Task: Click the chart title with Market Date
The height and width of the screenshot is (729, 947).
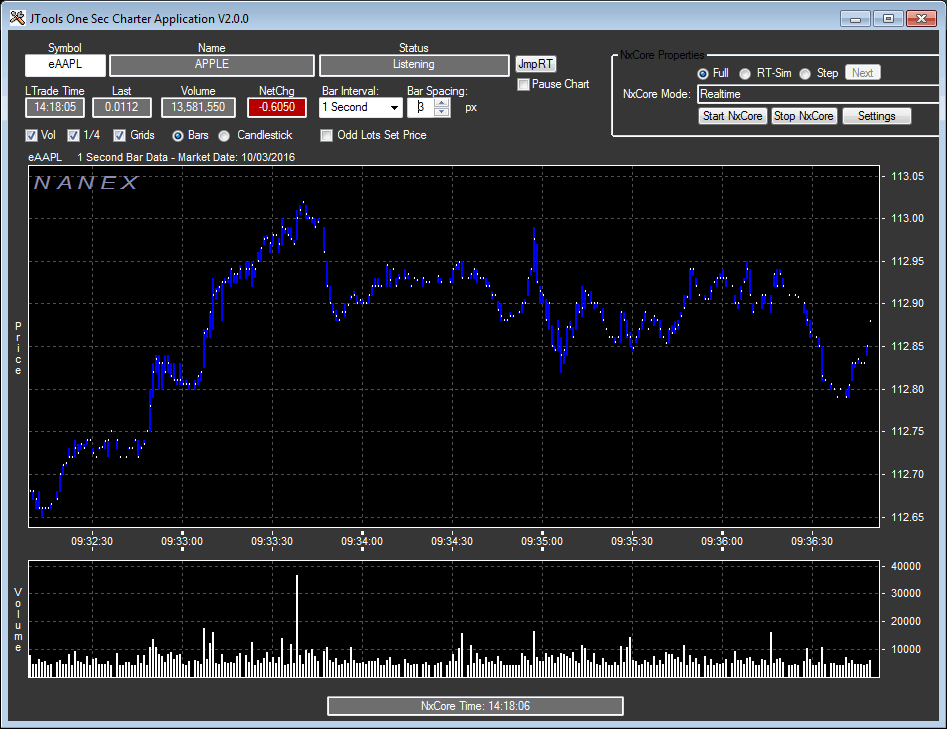Action: coord(162,158)
